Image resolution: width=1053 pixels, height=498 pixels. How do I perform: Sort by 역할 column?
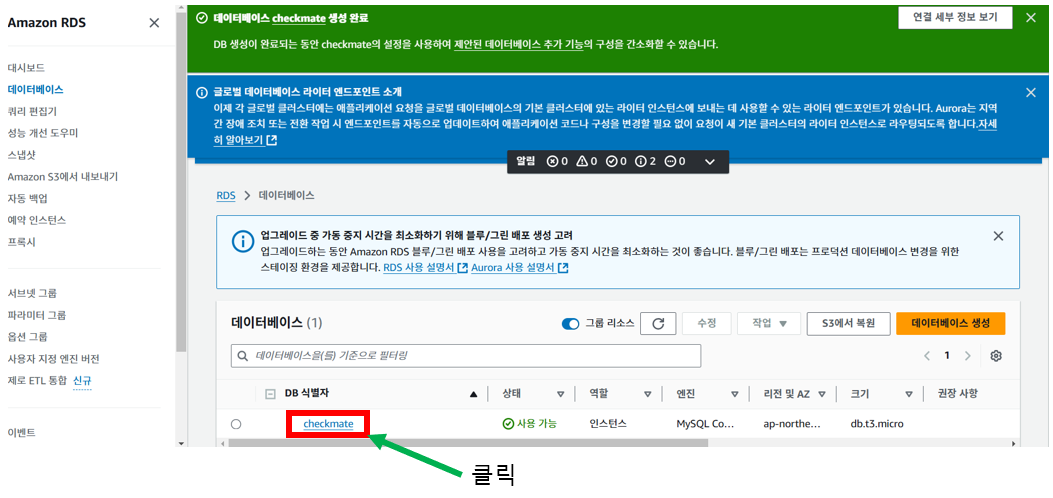[647, 394]
